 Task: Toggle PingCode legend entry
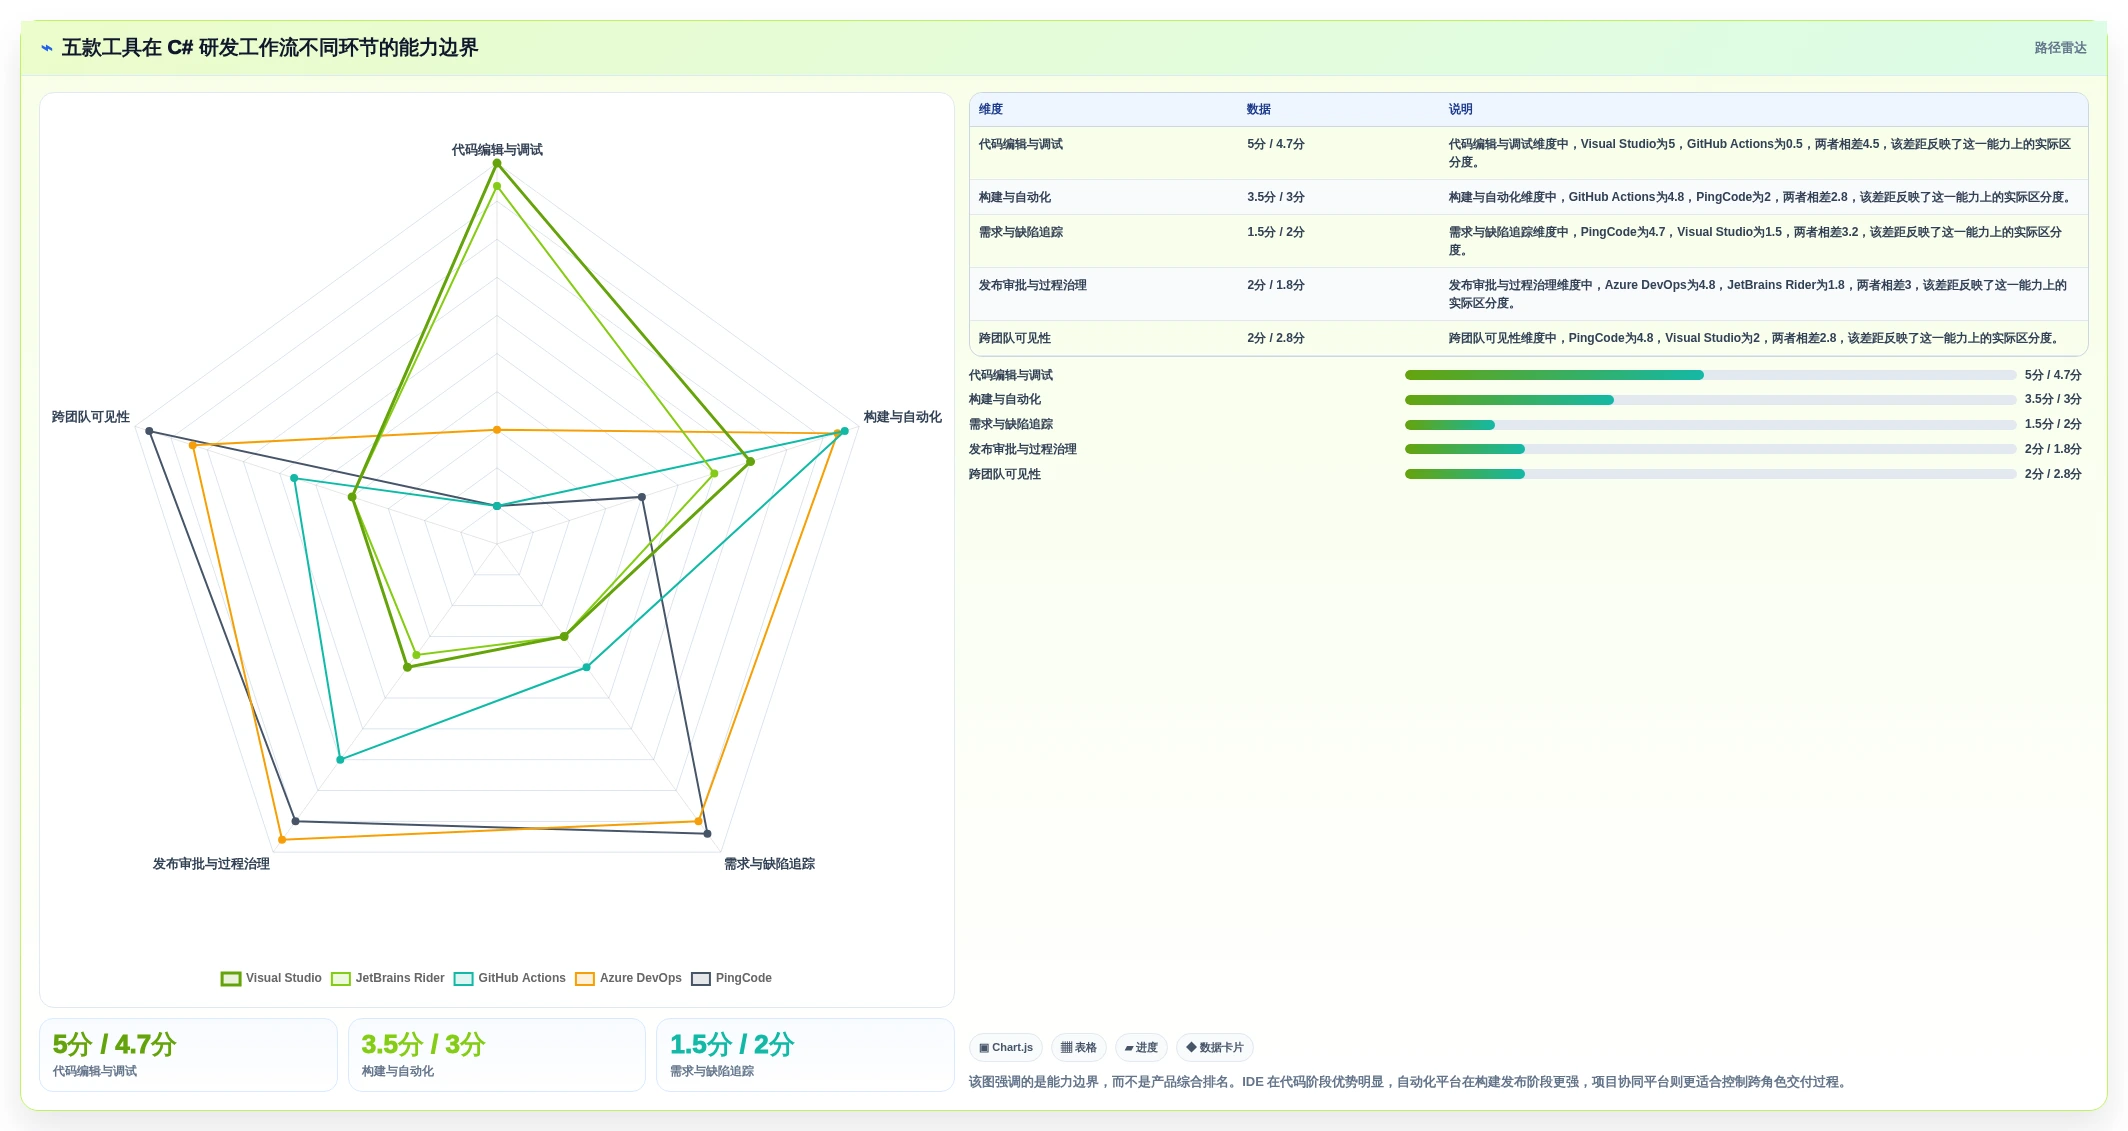click(731, 978)
